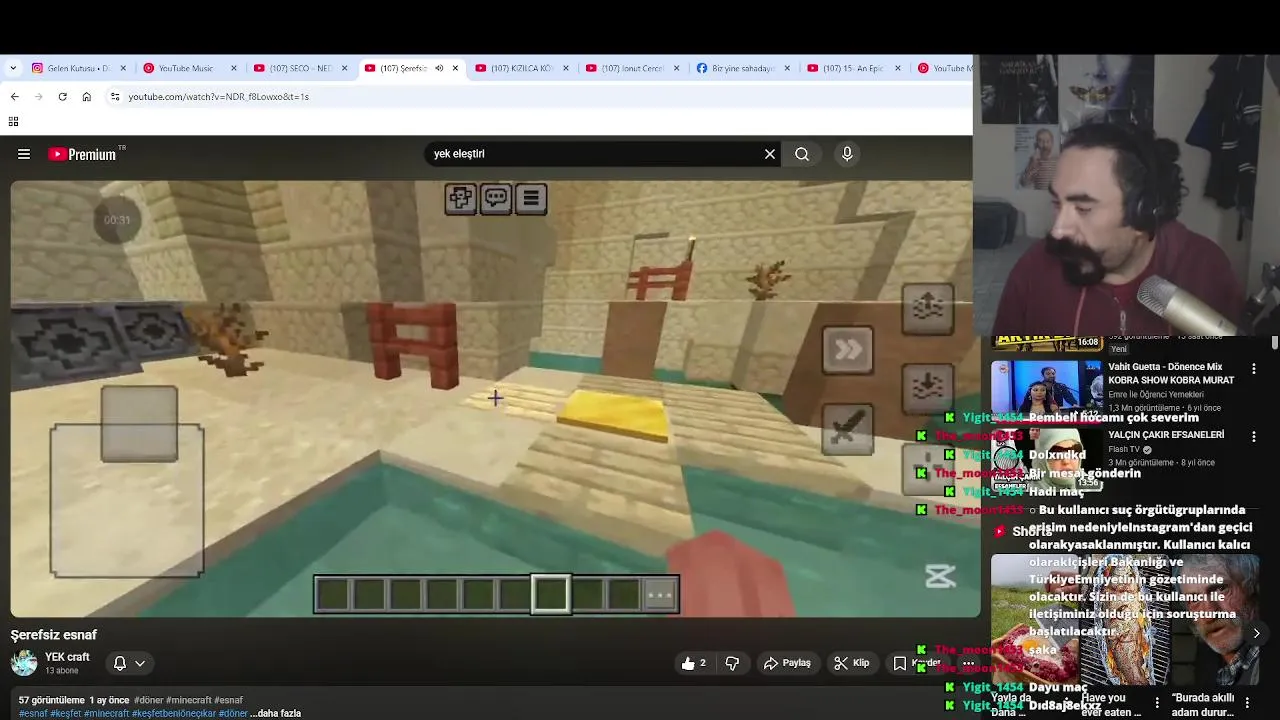This screenshot has width=1280, height=720.
Task: Open the tab search dropdown arrow
Action: coord(13,68)
